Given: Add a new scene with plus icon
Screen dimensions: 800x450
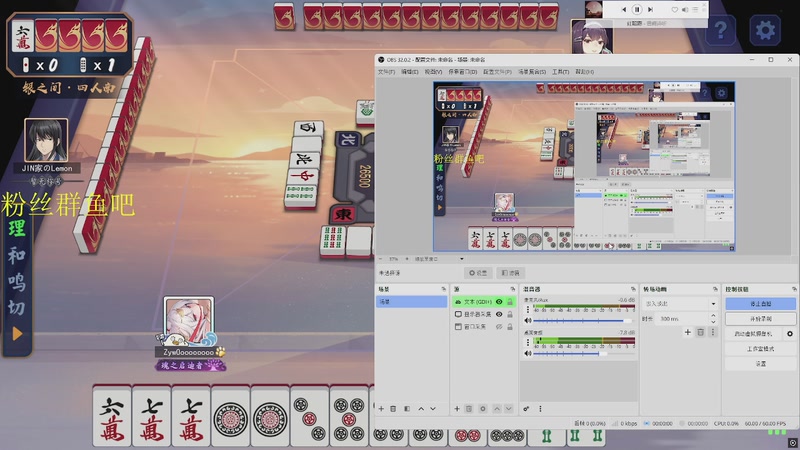Looking at the screenshot, I should (381, 409).
